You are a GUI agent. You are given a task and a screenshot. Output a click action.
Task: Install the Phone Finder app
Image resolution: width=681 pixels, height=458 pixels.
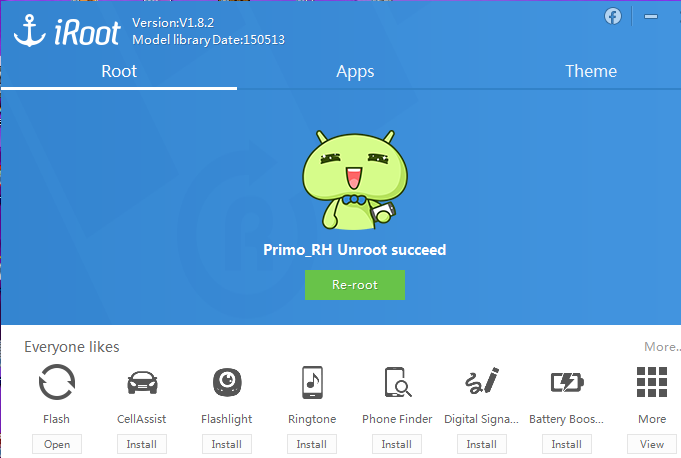click(x=397, y=444)
